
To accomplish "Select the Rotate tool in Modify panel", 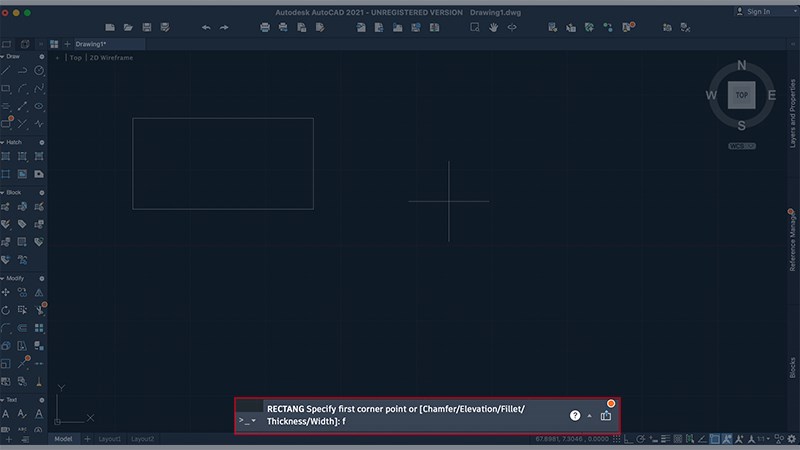I will click(6, 310).
